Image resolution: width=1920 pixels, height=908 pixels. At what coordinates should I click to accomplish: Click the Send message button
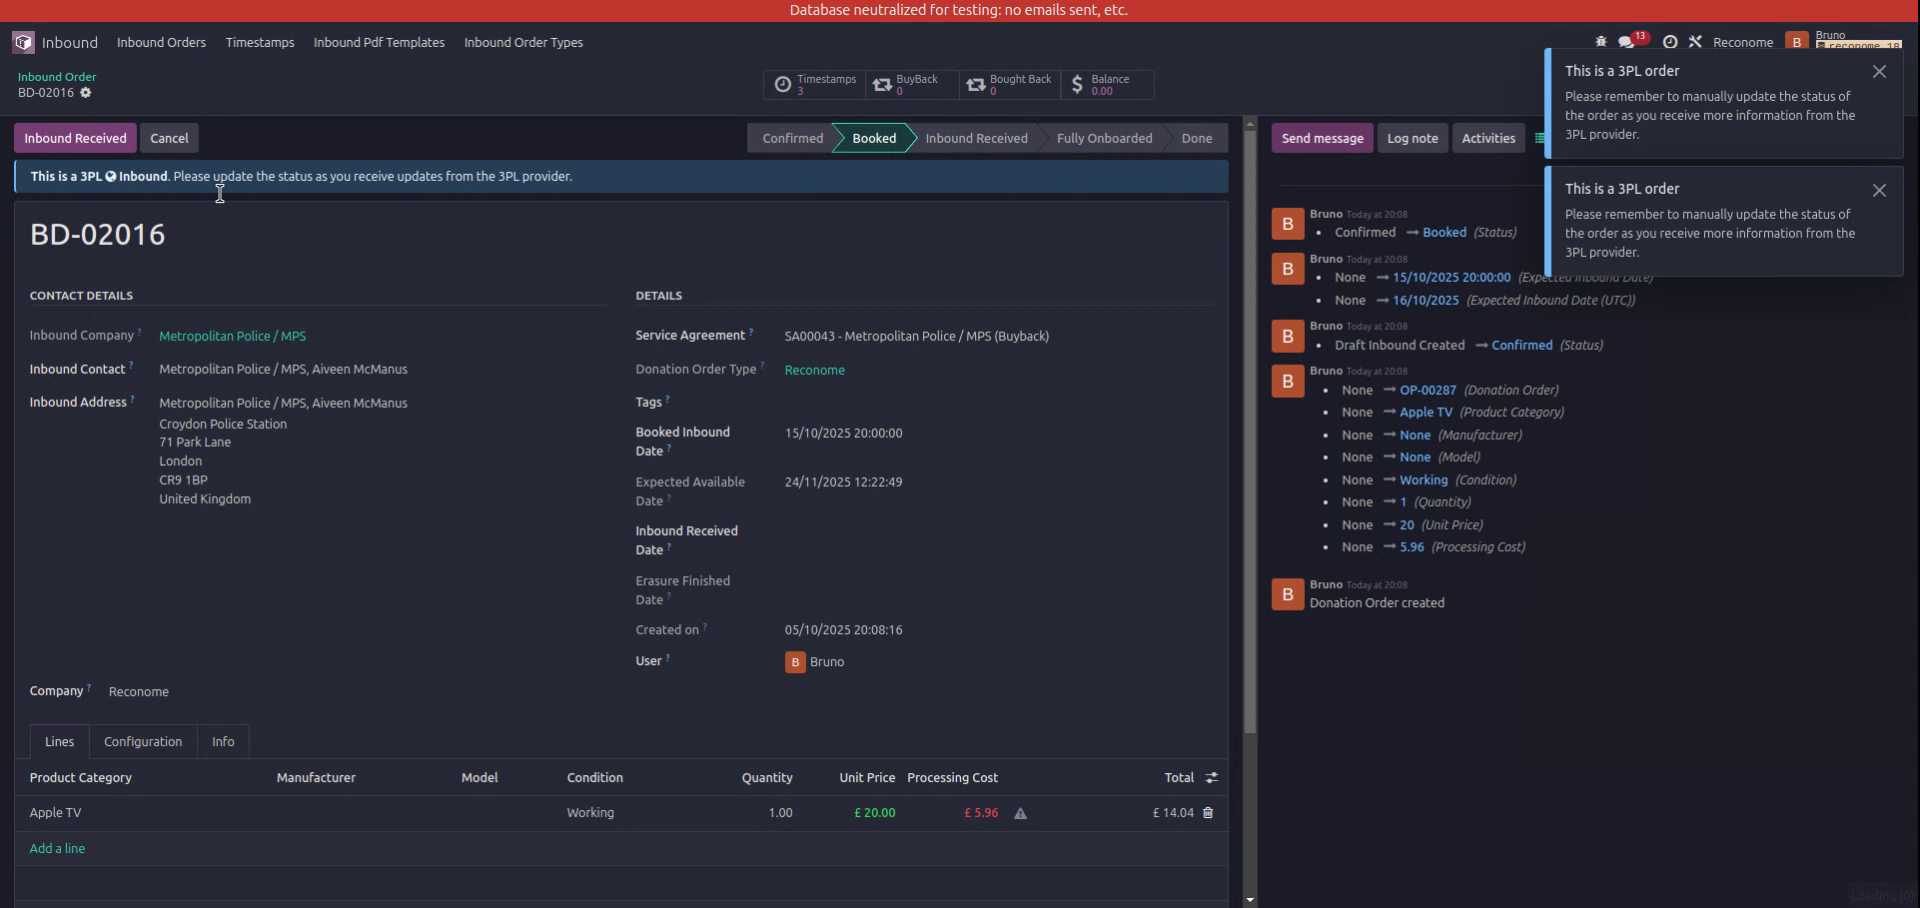tap(1322, 138)
